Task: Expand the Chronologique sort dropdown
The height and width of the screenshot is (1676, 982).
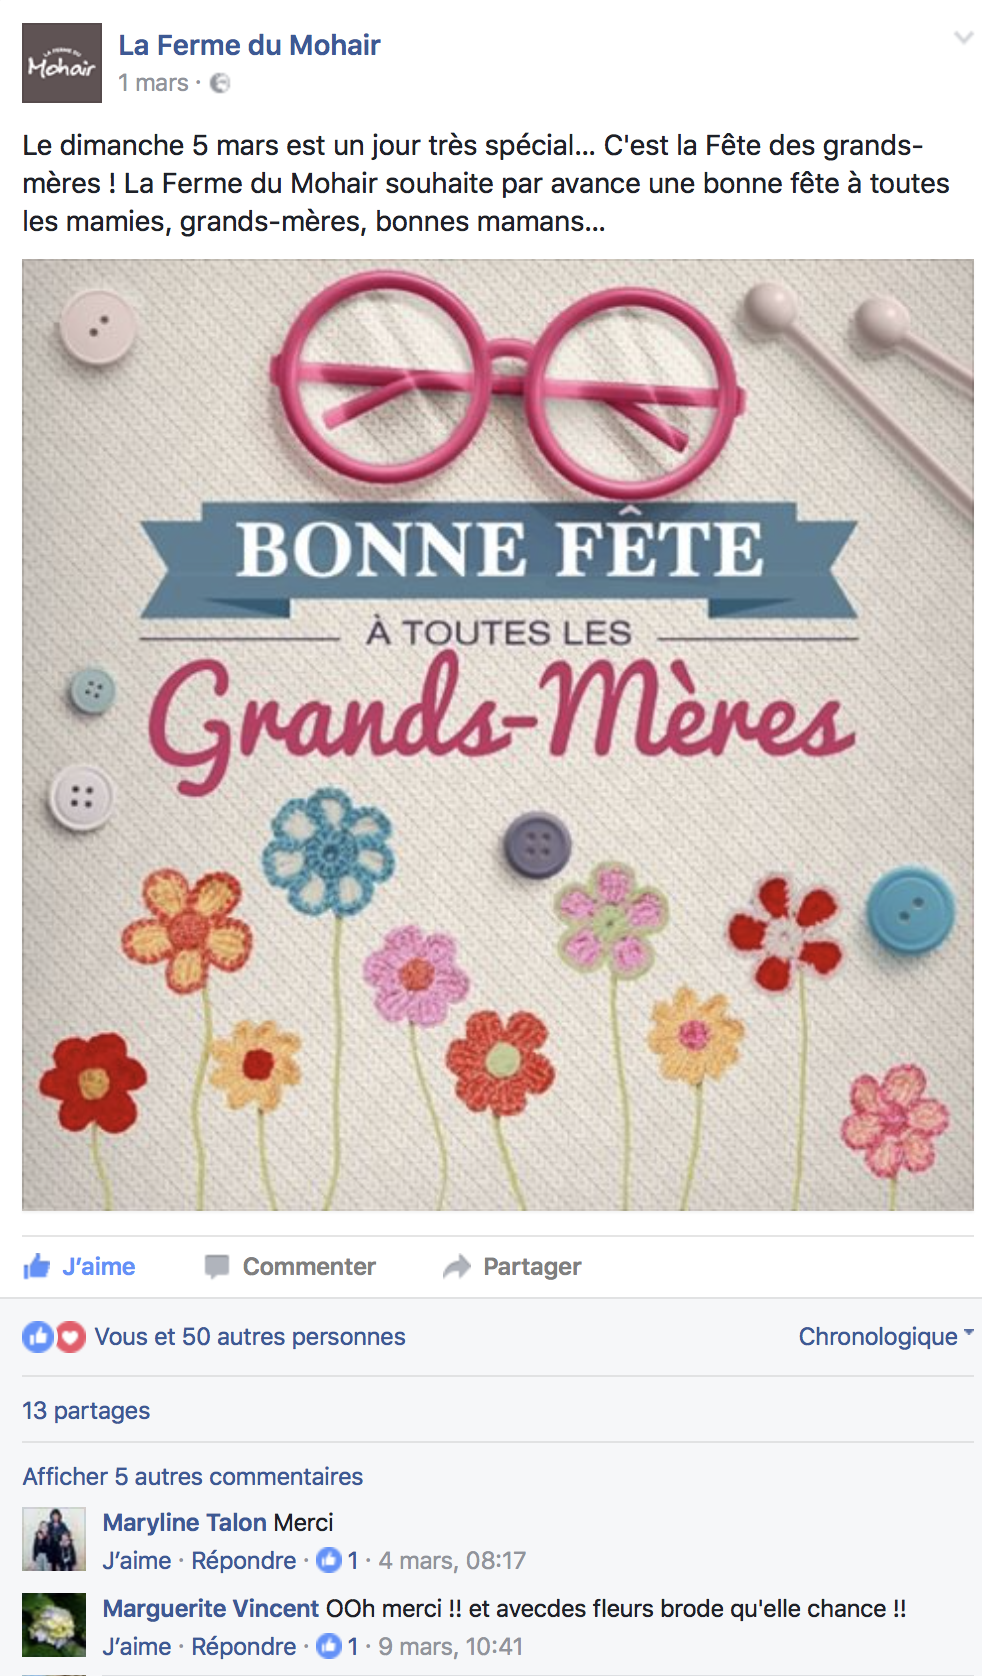Action: coord(886,1337)
